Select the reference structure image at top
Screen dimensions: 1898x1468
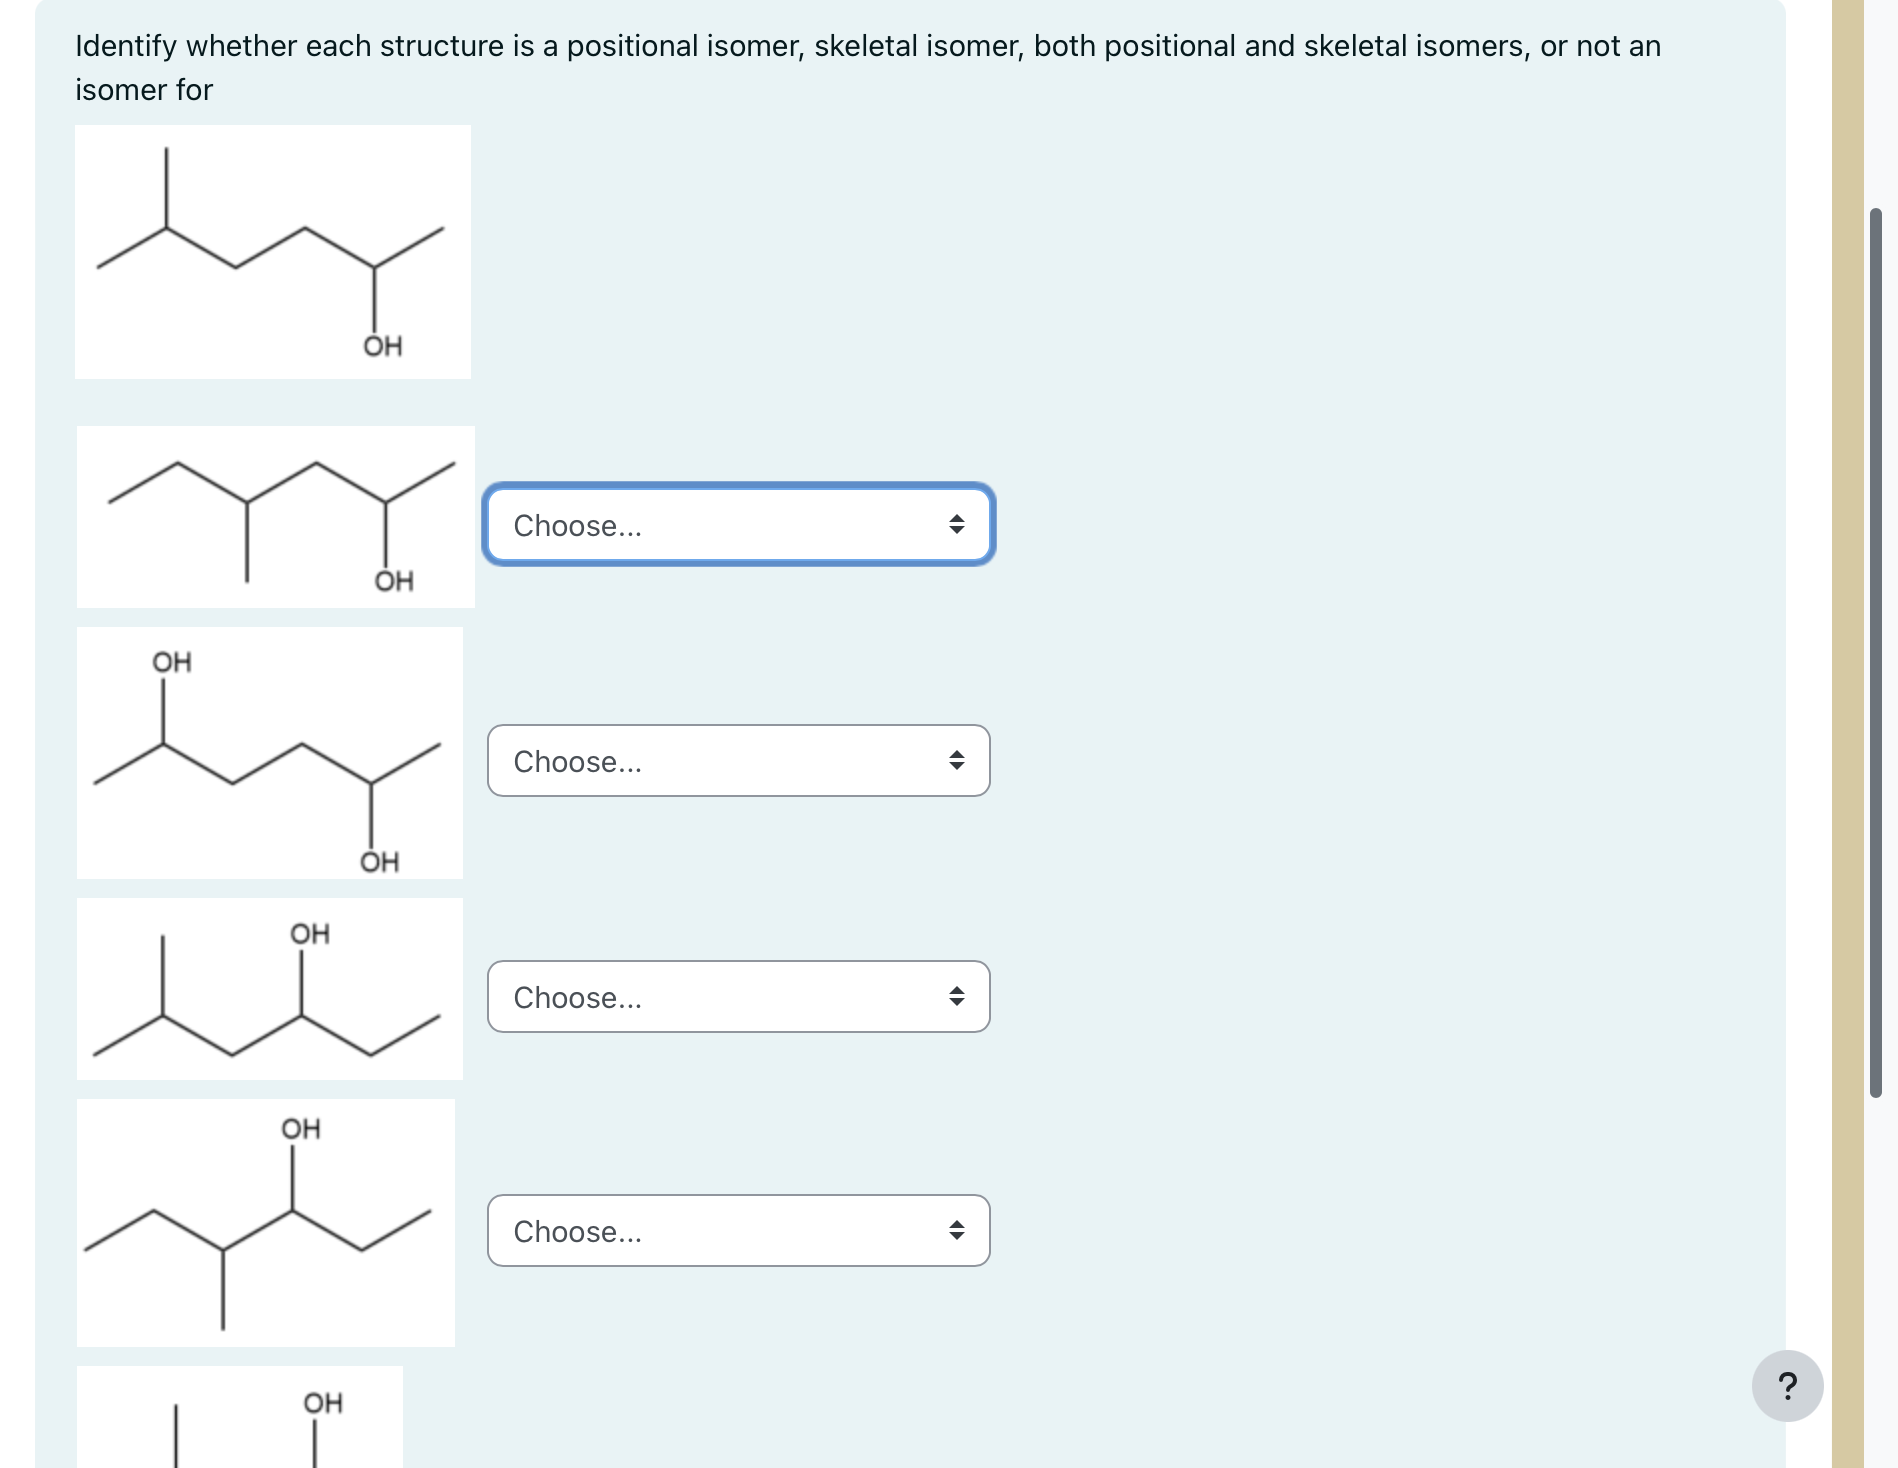pos(272,251)
